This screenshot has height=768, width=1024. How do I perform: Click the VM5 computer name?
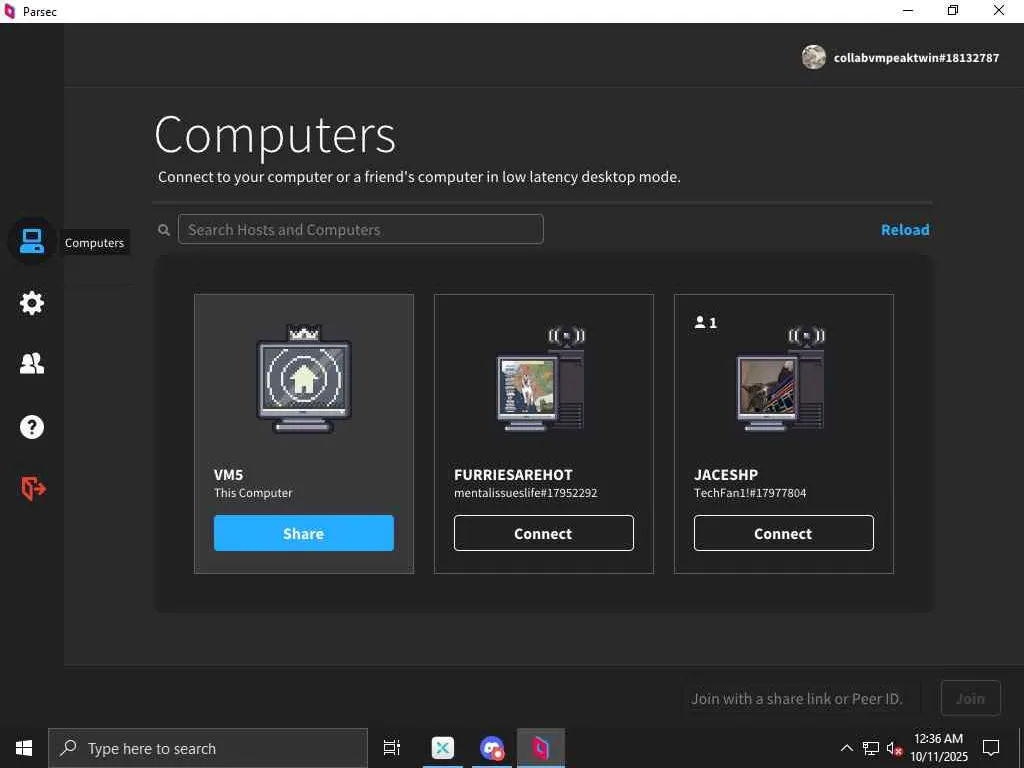[229, 475]
